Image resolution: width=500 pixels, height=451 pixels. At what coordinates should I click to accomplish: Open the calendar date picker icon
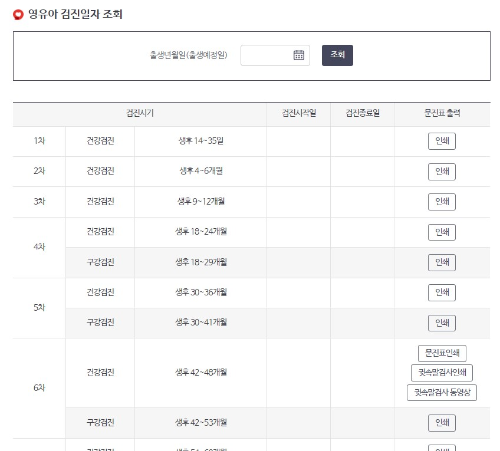click(x=298, y=55)
